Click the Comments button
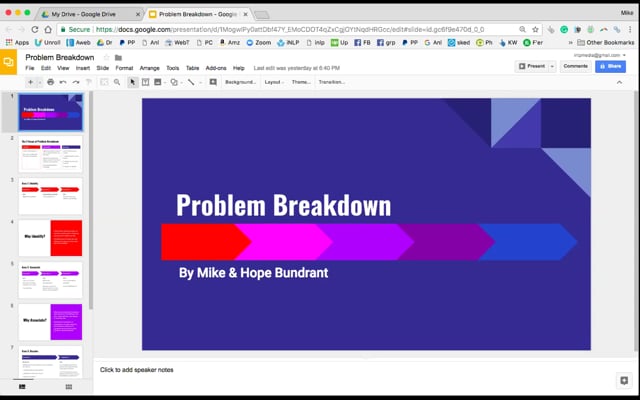Image resolution: width=640 pixels, height=400 pixels. click(575, 66)
